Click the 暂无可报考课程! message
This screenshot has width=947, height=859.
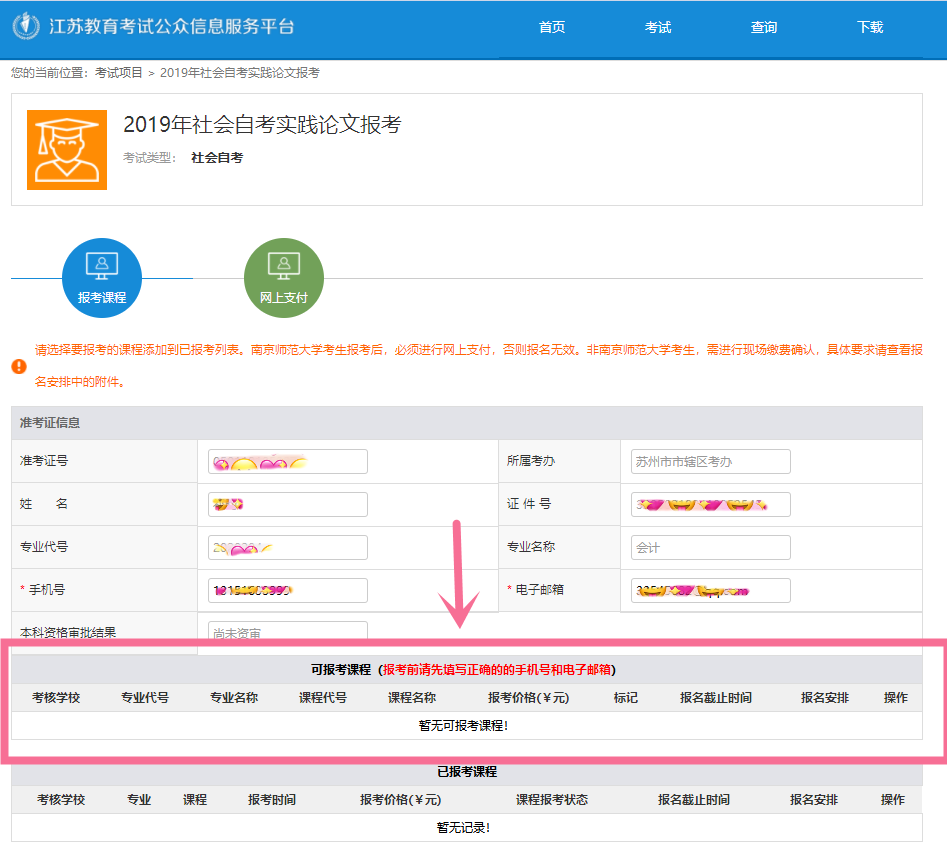tap(464, 726)
